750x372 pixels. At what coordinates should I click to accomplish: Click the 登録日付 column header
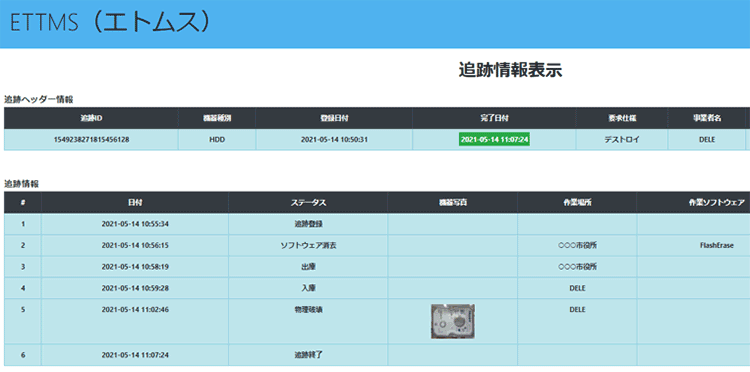[x=333, y=118]
